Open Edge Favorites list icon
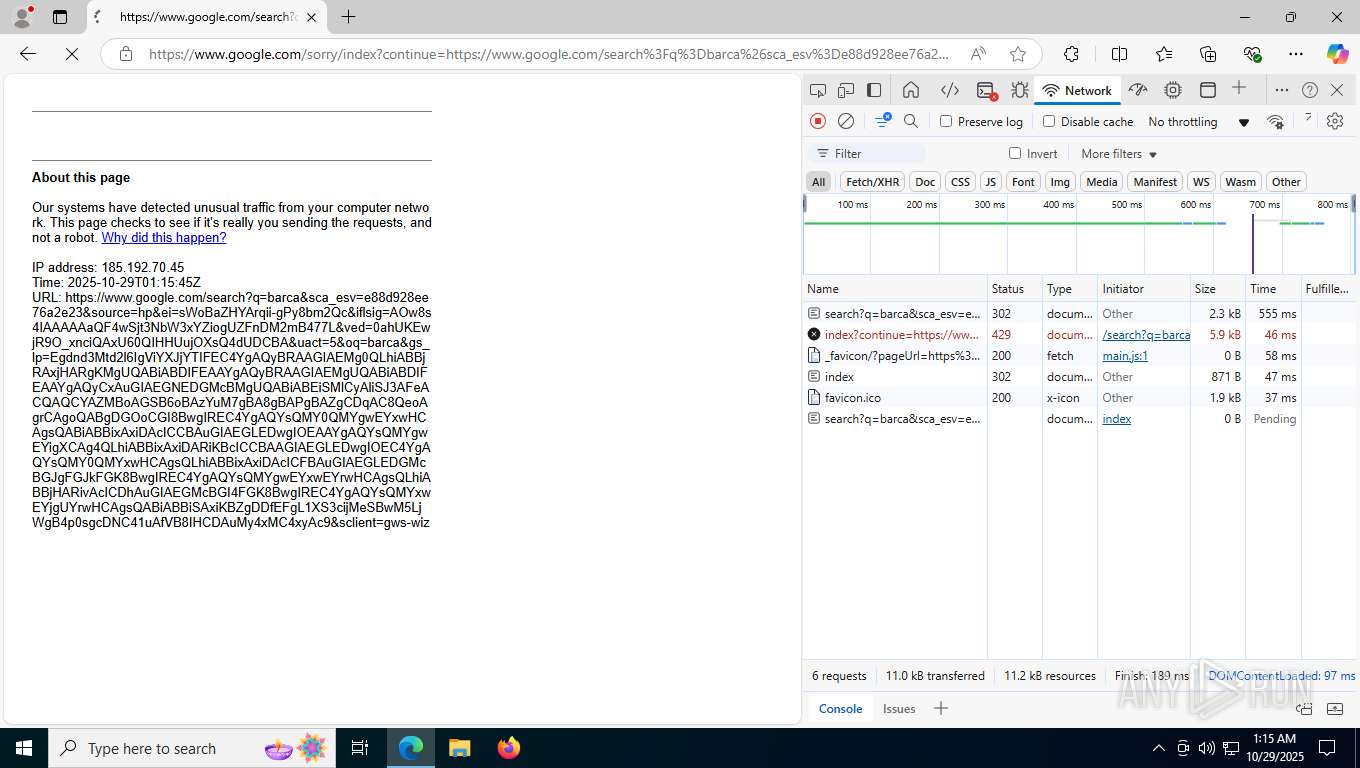The image size is (1360, 768). pos(1164,54)
